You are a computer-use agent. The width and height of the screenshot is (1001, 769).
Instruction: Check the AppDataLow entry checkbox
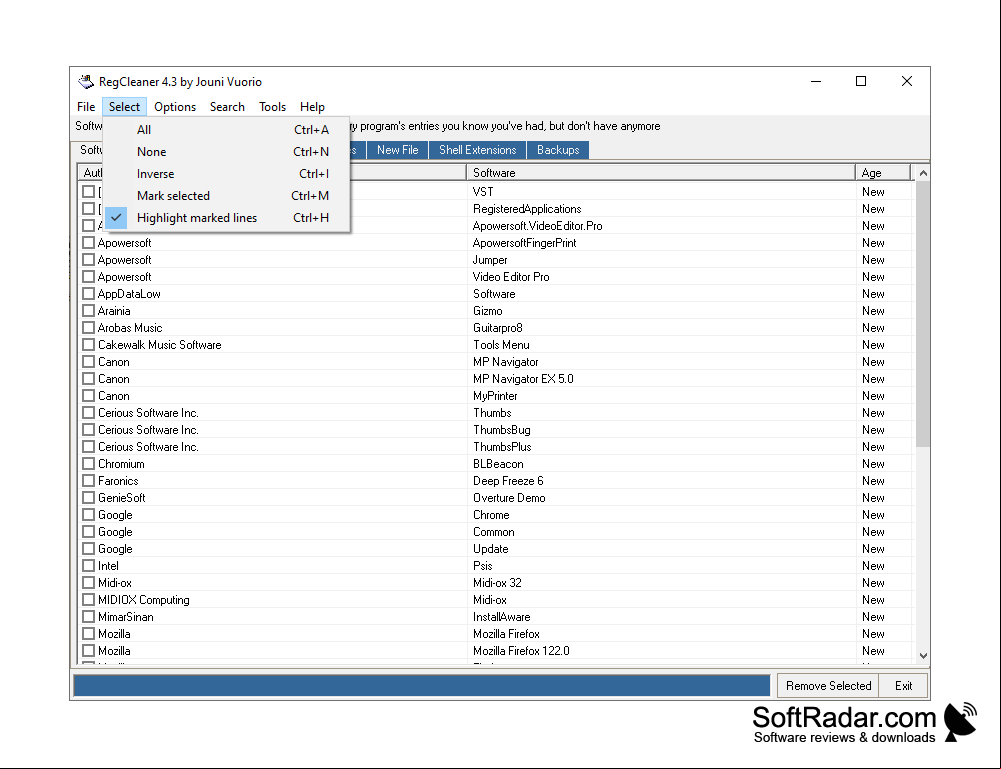(x=89, y=294)
